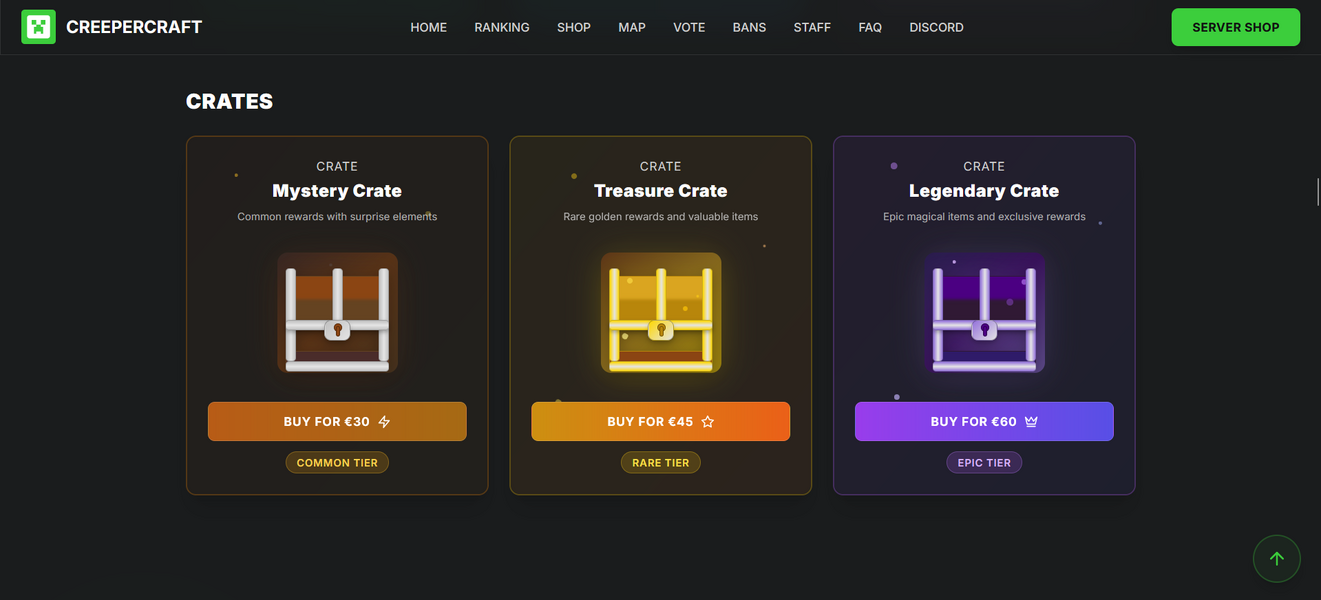Open the BANS page link
1321x600 pixels.
pos(749,27)
